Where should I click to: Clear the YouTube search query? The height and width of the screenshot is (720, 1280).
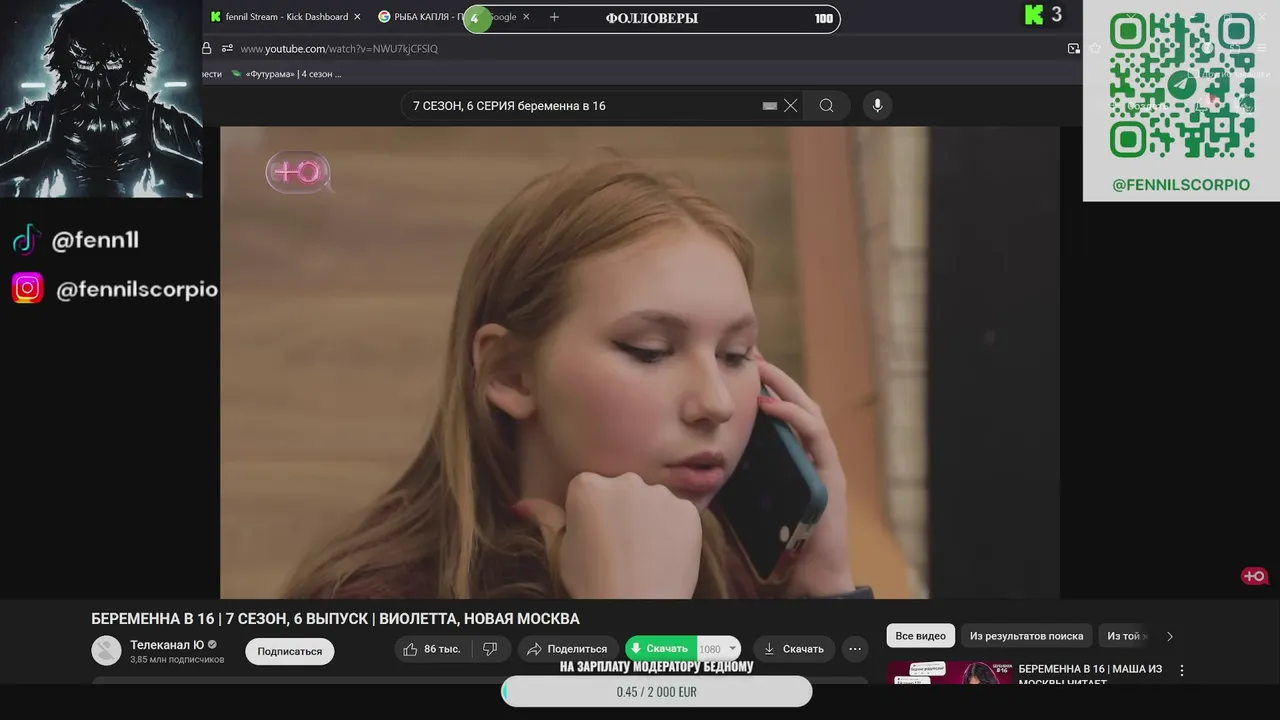tap(790, 106)
